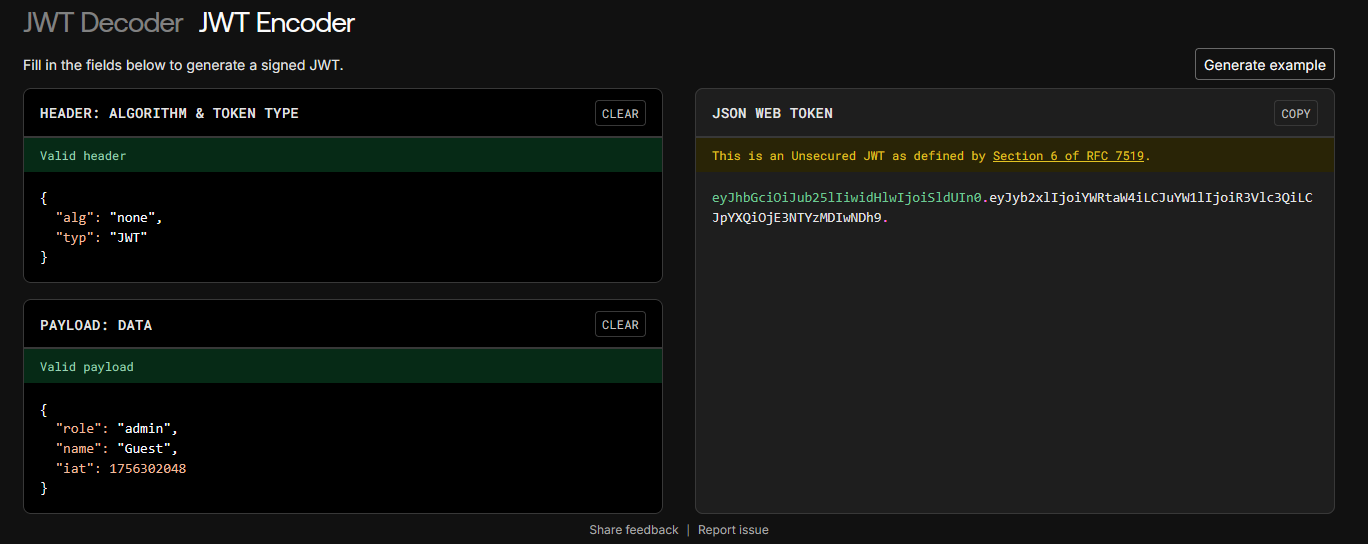Screen dimensions: 1368x544
Task: Click the Generate example button
Action: (x=1265, y=64)
